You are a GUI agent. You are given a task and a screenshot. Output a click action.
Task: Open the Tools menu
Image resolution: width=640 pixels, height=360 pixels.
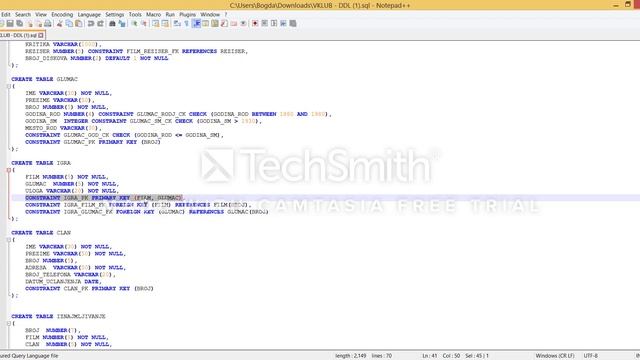pyautogui.click(x=135, y=14)
